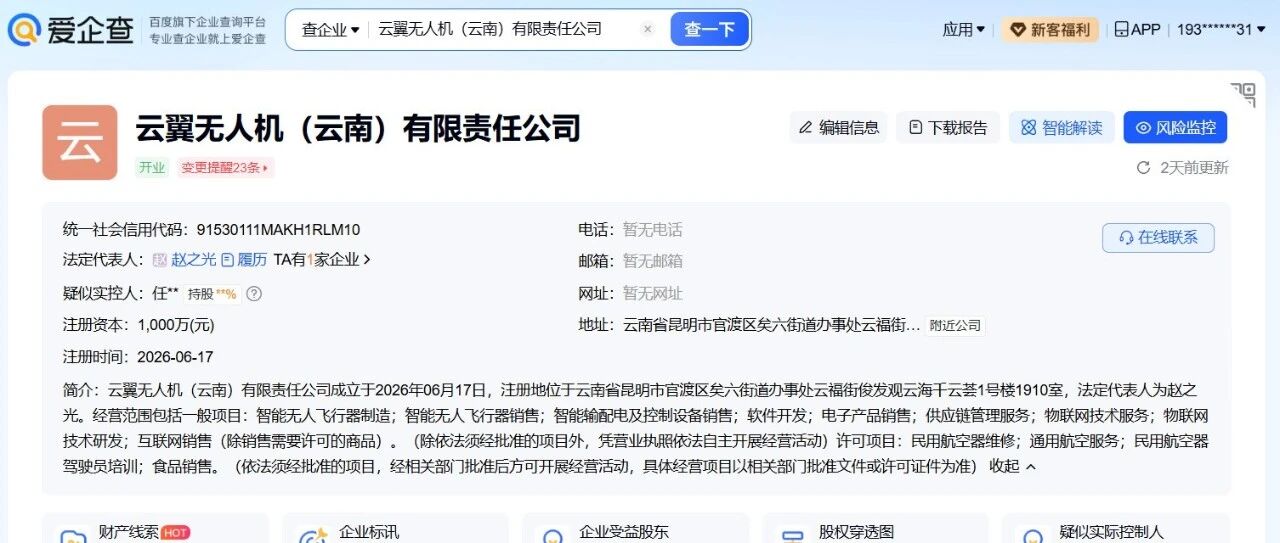
Task: Open the 新客福利 promotion
Action: click(1050, 30)
